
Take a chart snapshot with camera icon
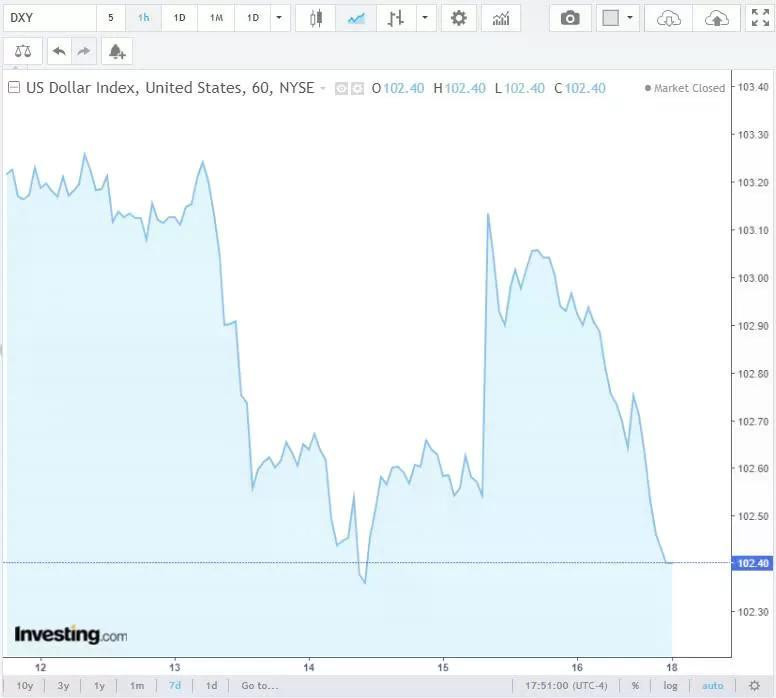[x=570, y=18]
